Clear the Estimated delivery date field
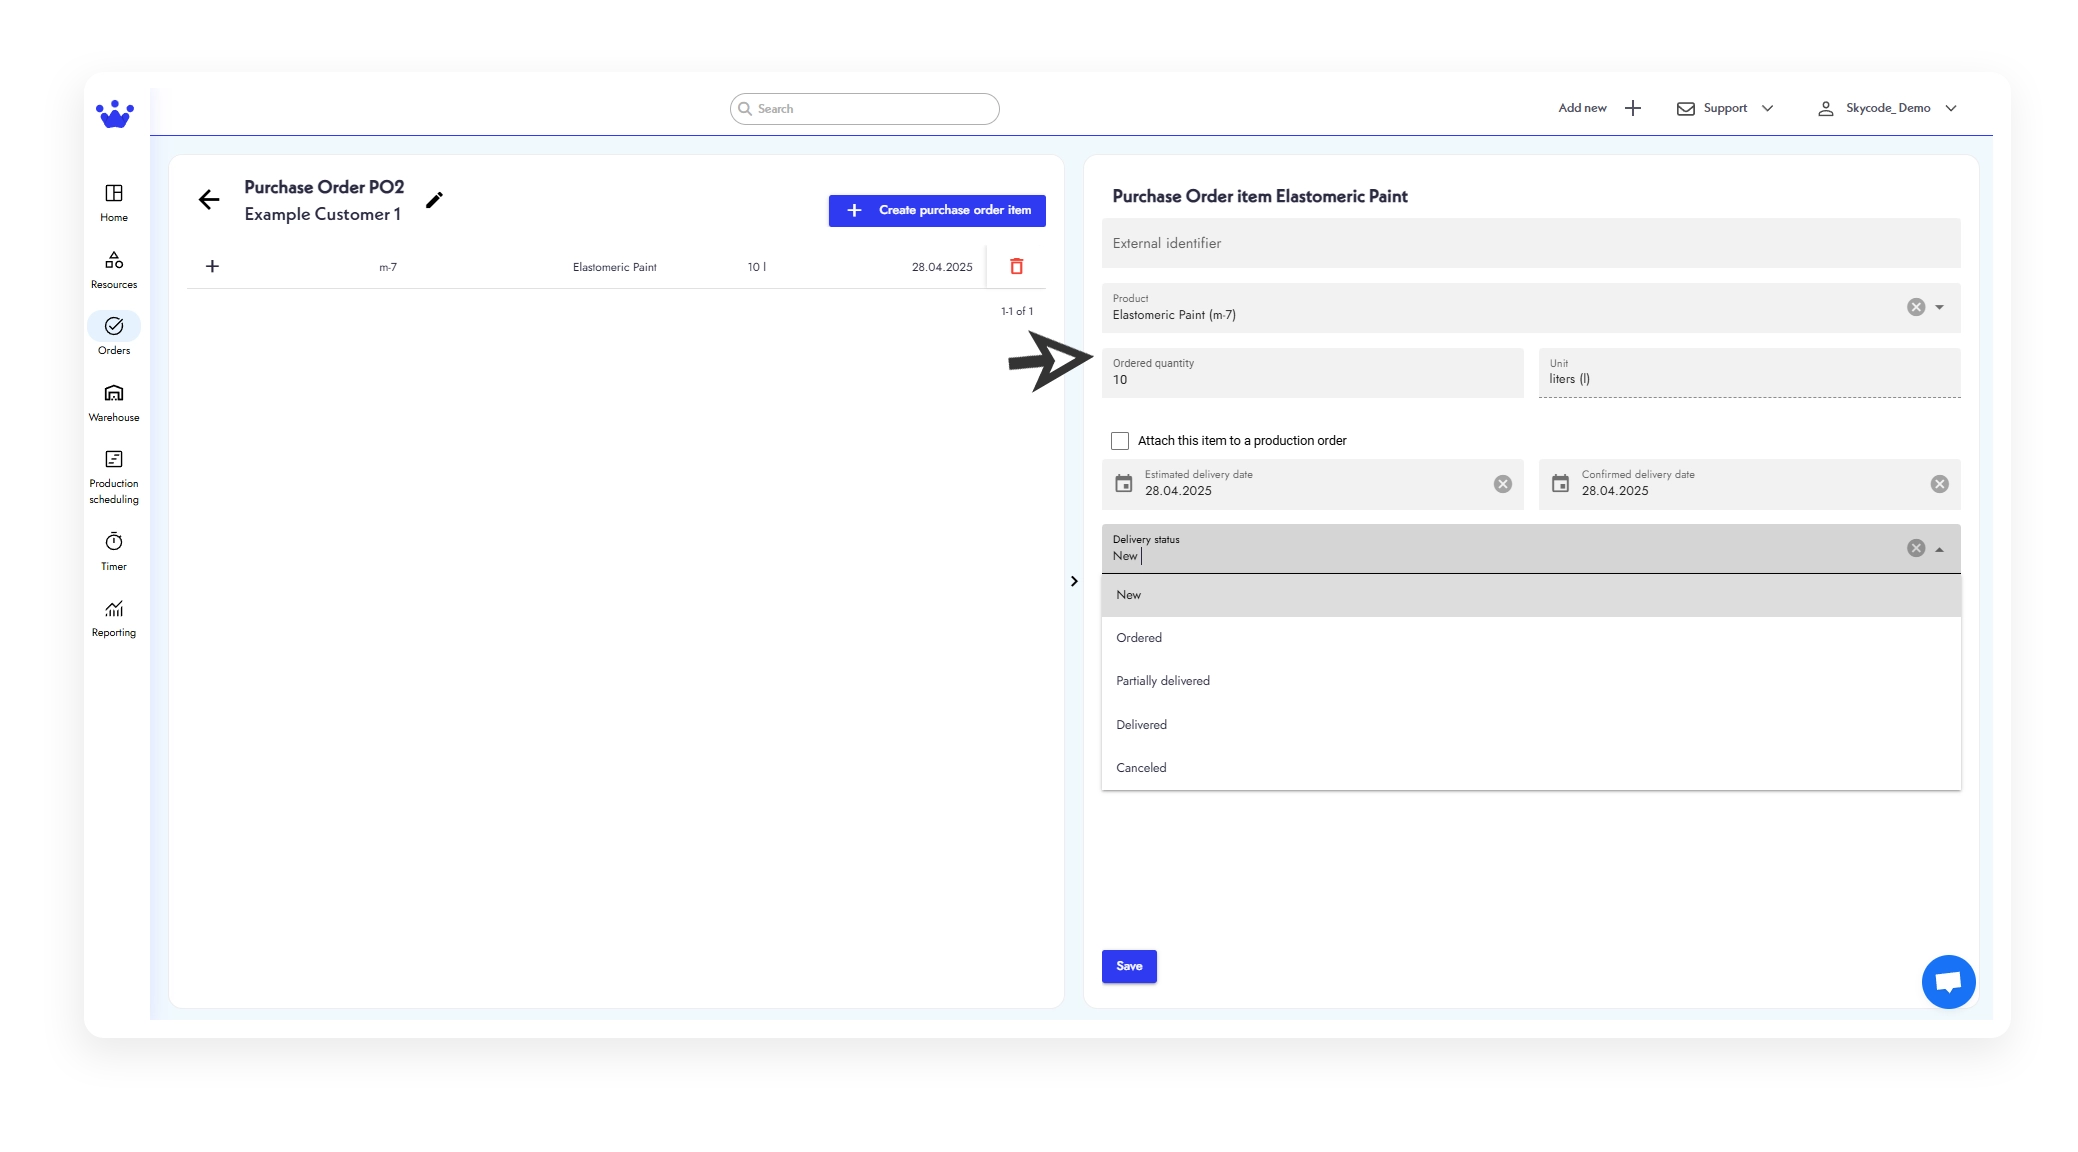Viewport: 2078px width, 1152px height. click(x=1502, y=484)
